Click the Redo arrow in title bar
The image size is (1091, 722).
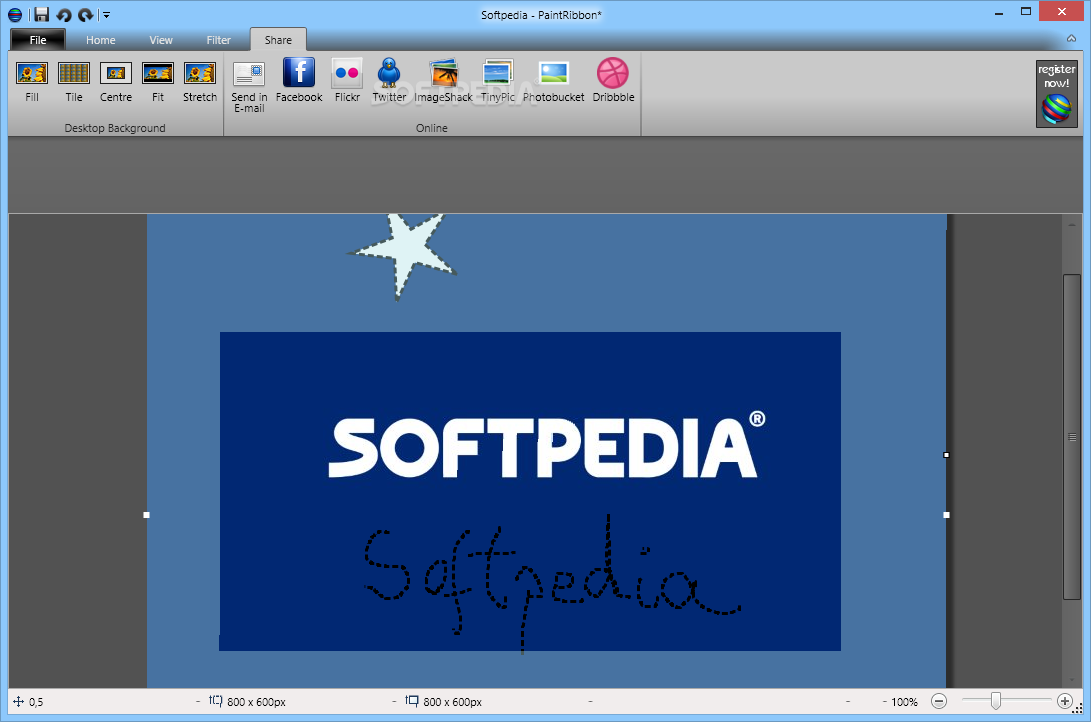(86, 14)
